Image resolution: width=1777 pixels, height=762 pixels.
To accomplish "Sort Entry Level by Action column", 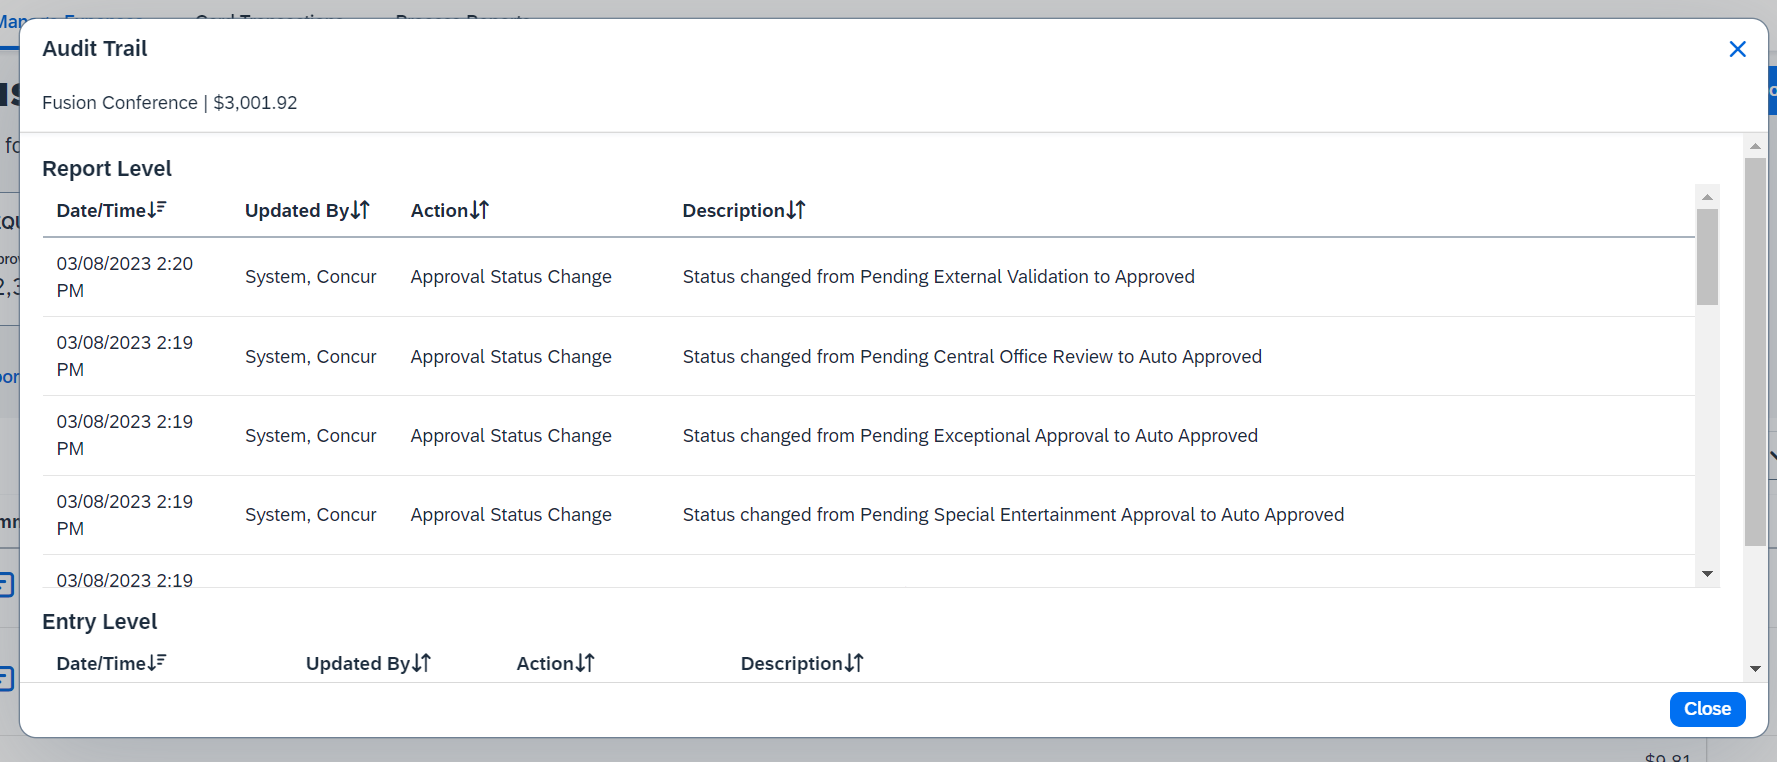I will 555,664.
